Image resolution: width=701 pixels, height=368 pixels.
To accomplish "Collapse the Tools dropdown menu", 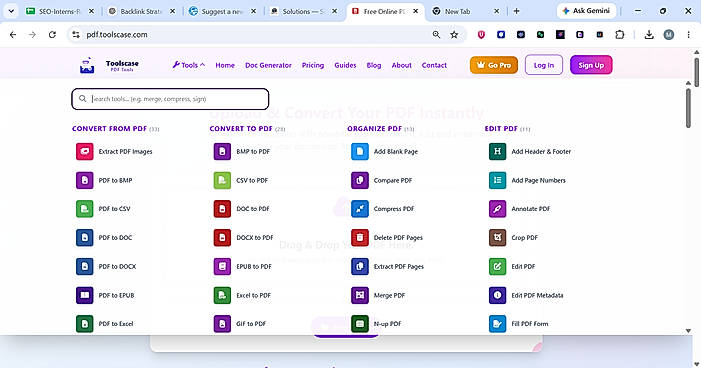I will coord(189,65).
